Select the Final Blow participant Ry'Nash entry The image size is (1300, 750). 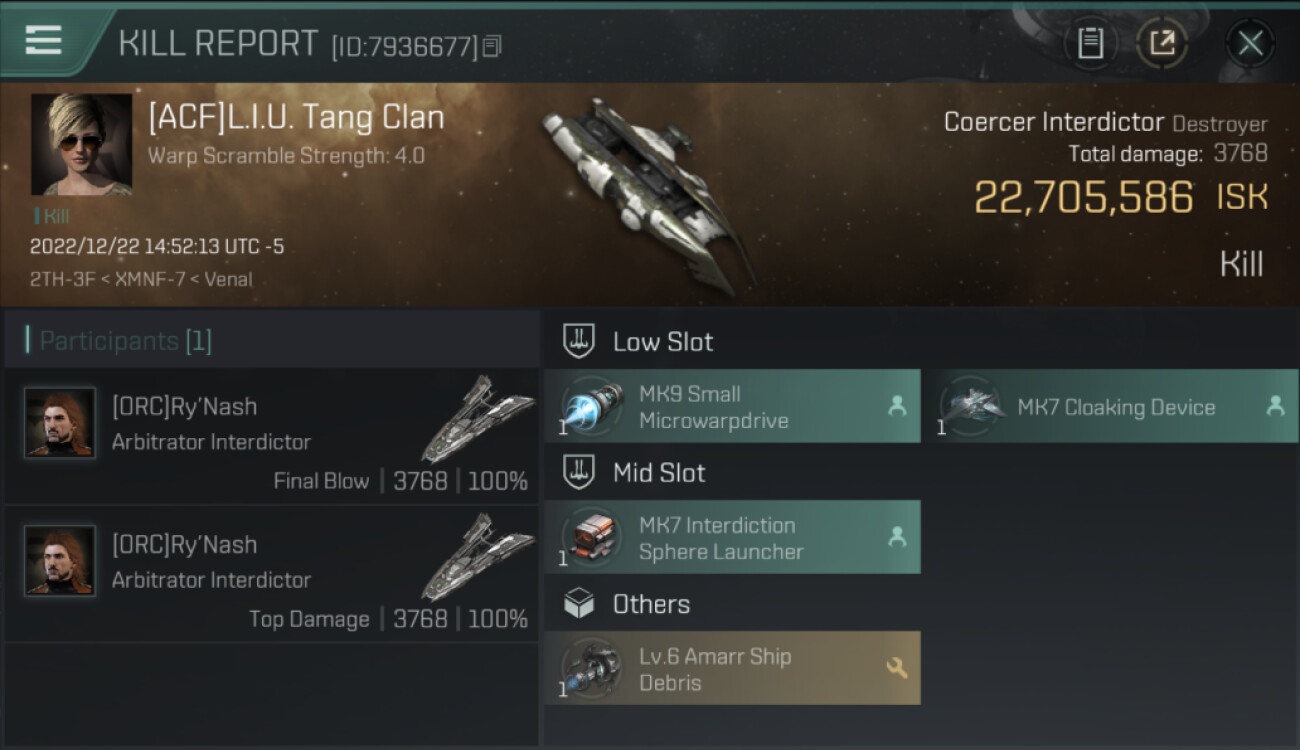[x=272, y=437]
